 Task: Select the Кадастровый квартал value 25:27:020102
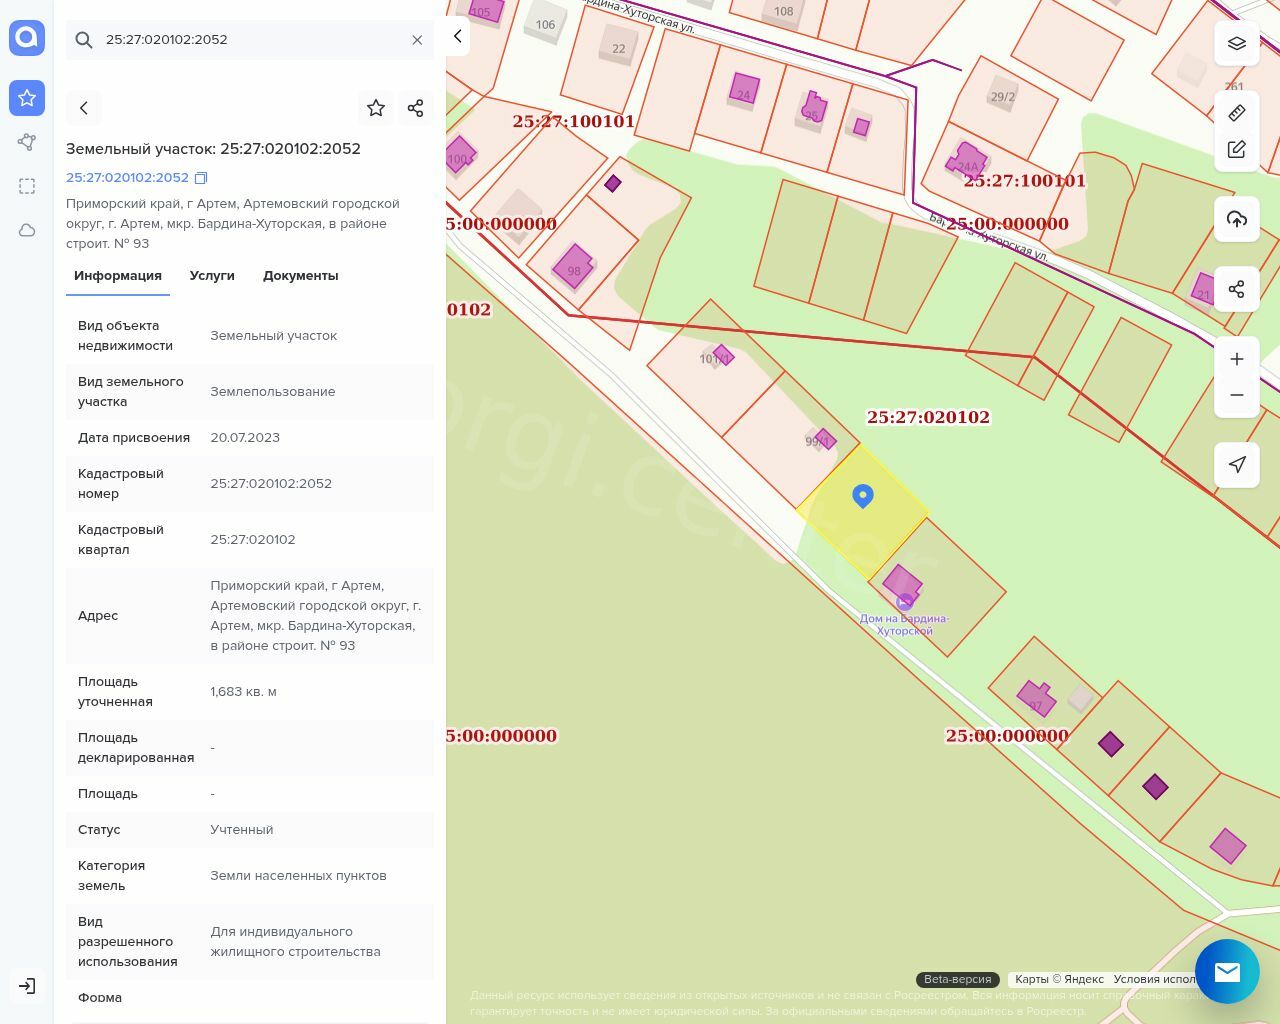253,540
